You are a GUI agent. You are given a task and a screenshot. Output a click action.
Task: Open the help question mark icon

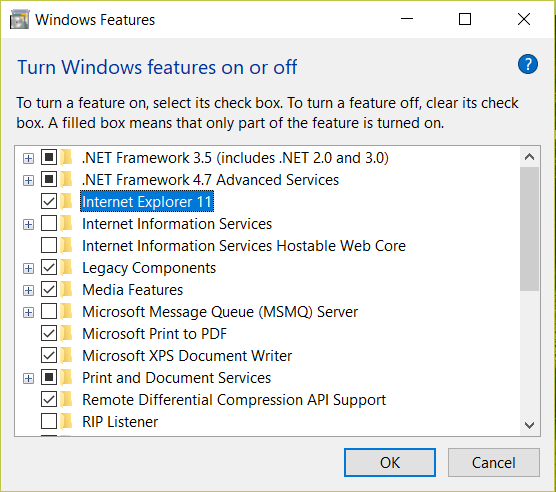[528, 64]
